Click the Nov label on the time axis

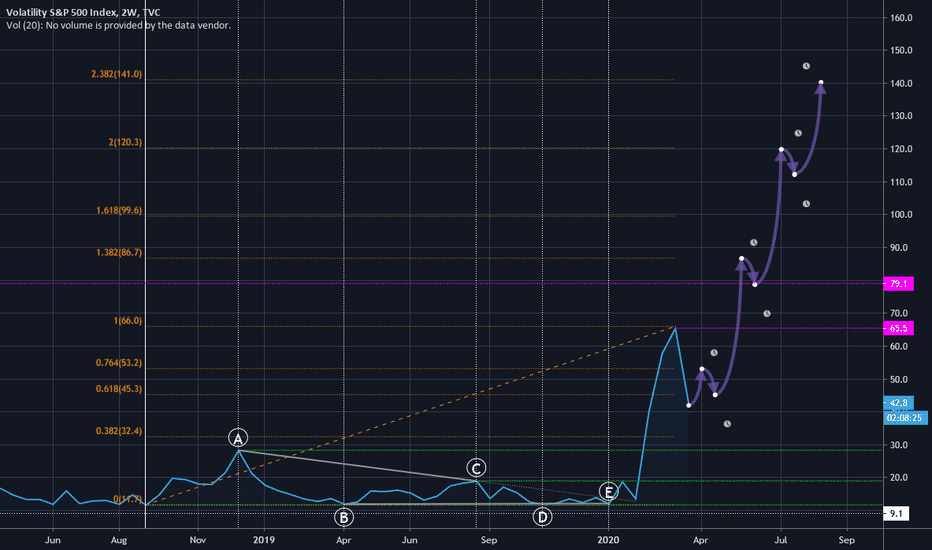coord(198,540)
